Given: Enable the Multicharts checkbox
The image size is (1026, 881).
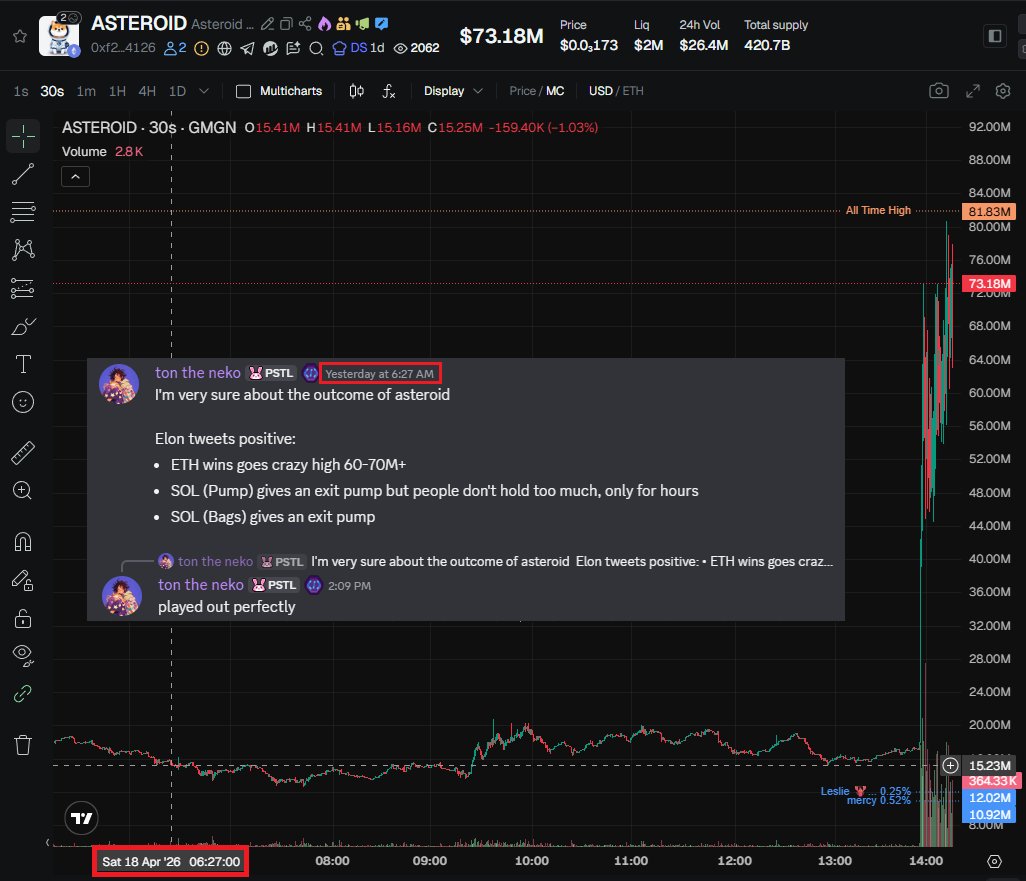Looking at the screenshot, I should [x=243, y=91].
